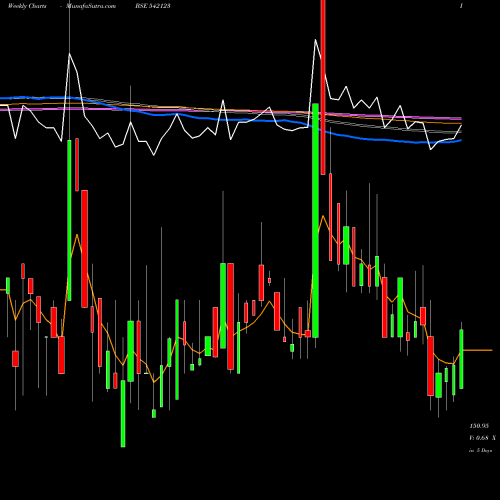The image size is (500, 500).
Task: Click the "MunafaSutra.com" text in header
Action: [x=91, y=6]
